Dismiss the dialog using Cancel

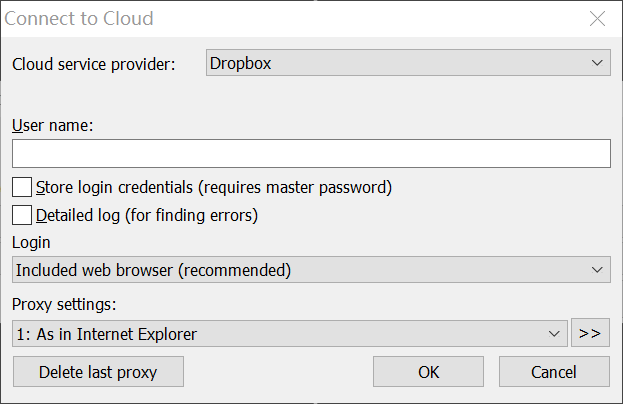554,372
